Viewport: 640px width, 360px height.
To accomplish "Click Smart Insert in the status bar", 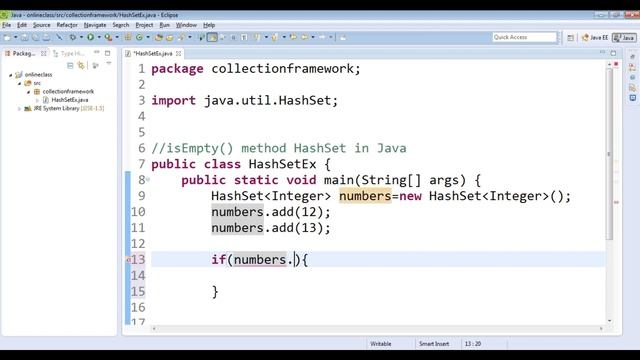I will coord(434,344).
